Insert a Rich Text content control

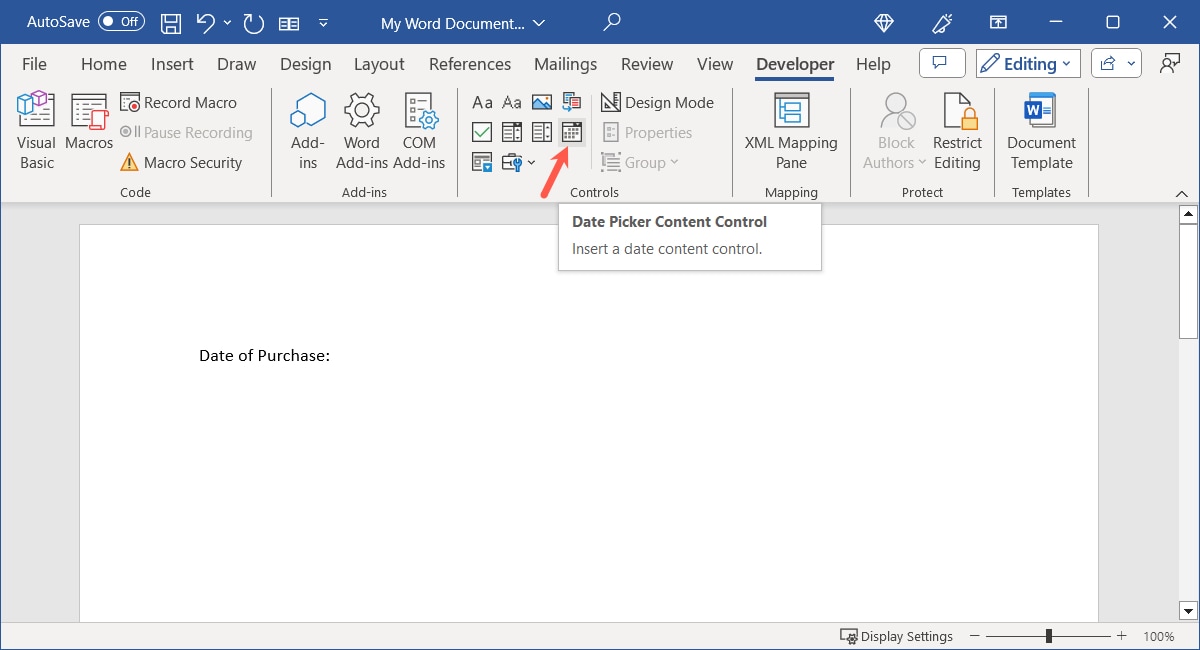[x=482, y=102]
